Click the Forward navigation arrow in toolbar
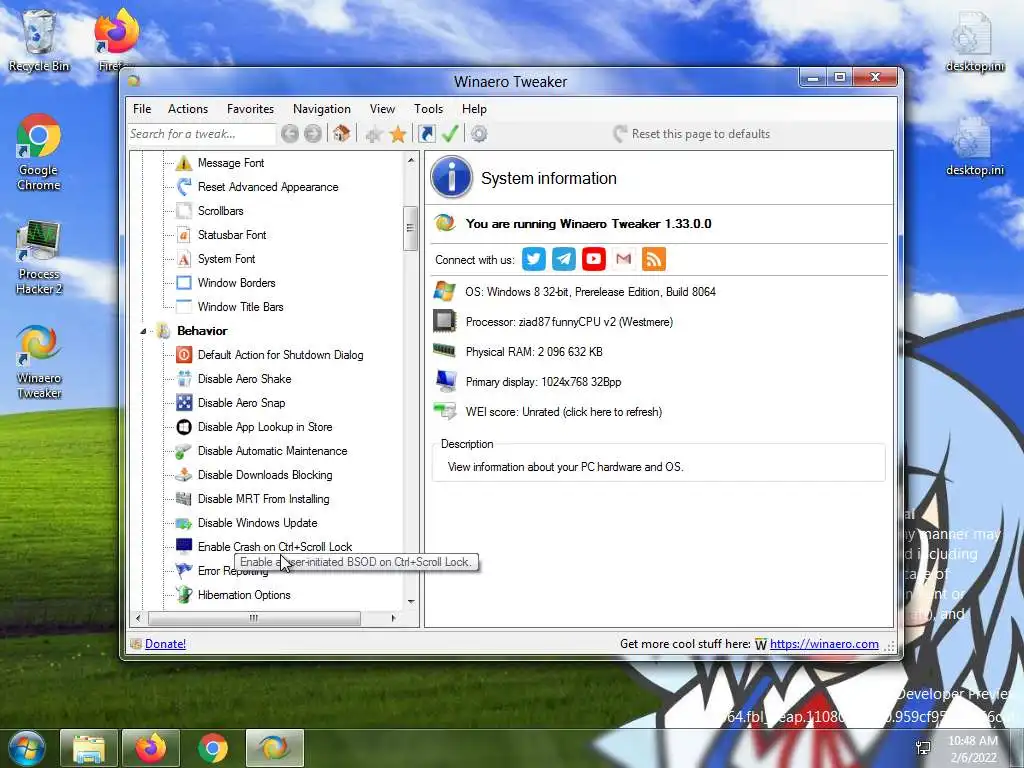 click(x=313, y=134)
